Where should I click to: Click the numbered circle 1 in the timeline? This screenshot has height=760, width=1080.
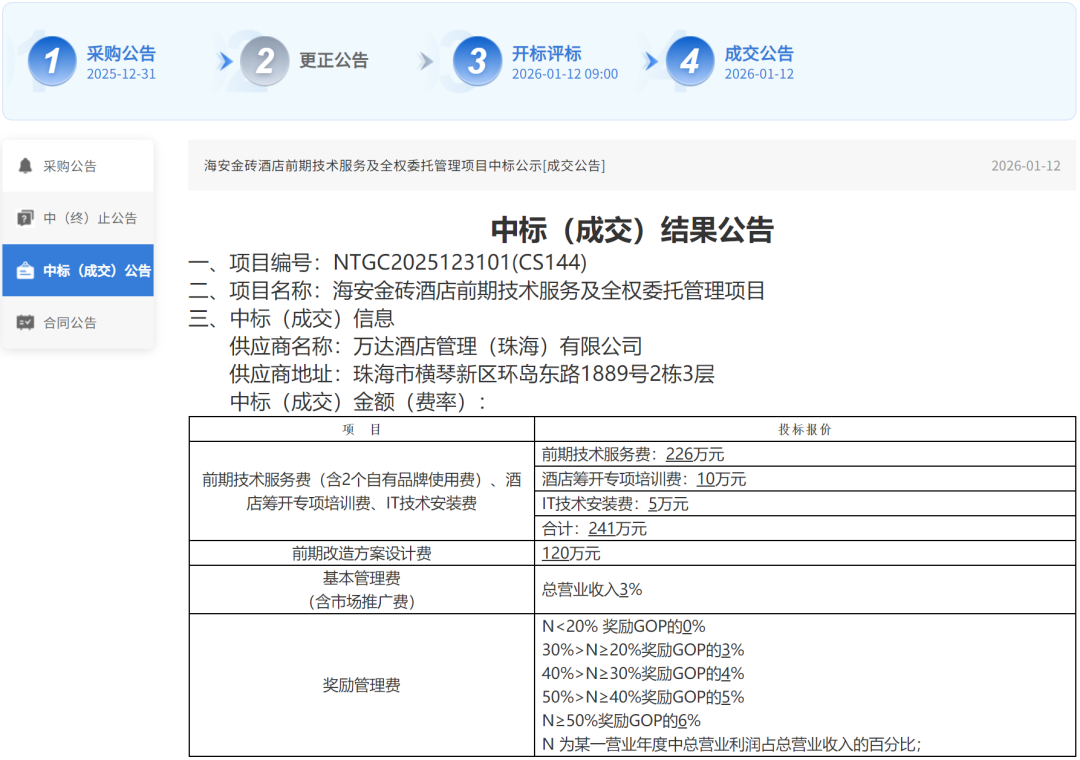[52, 60]
